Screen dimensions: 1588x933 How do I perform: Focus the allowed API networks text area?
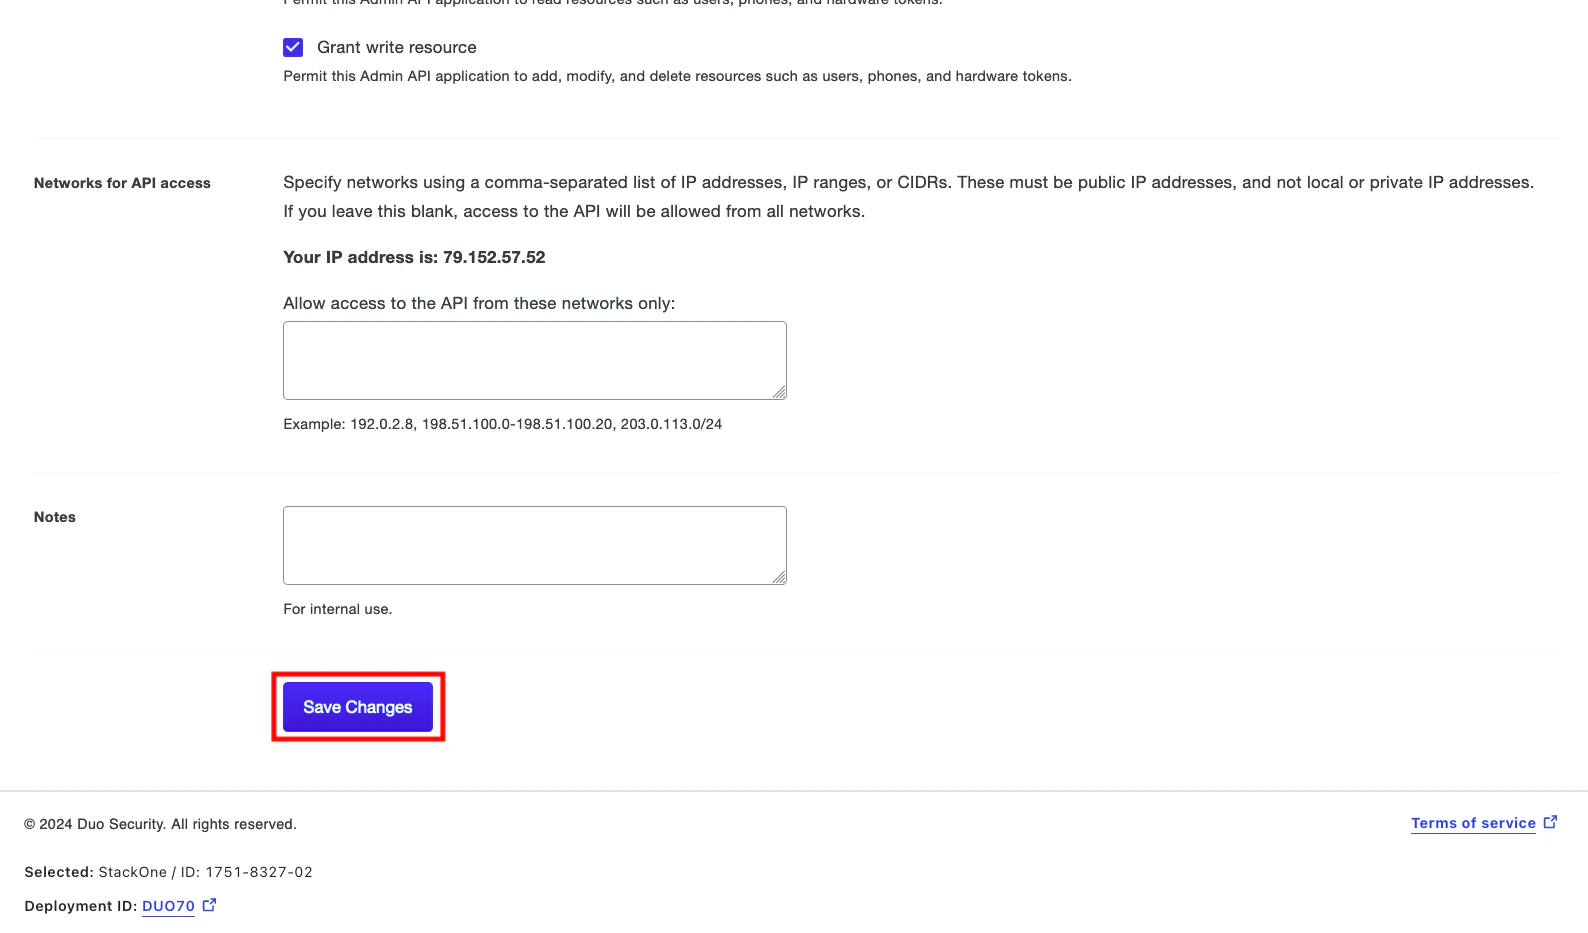535,360
